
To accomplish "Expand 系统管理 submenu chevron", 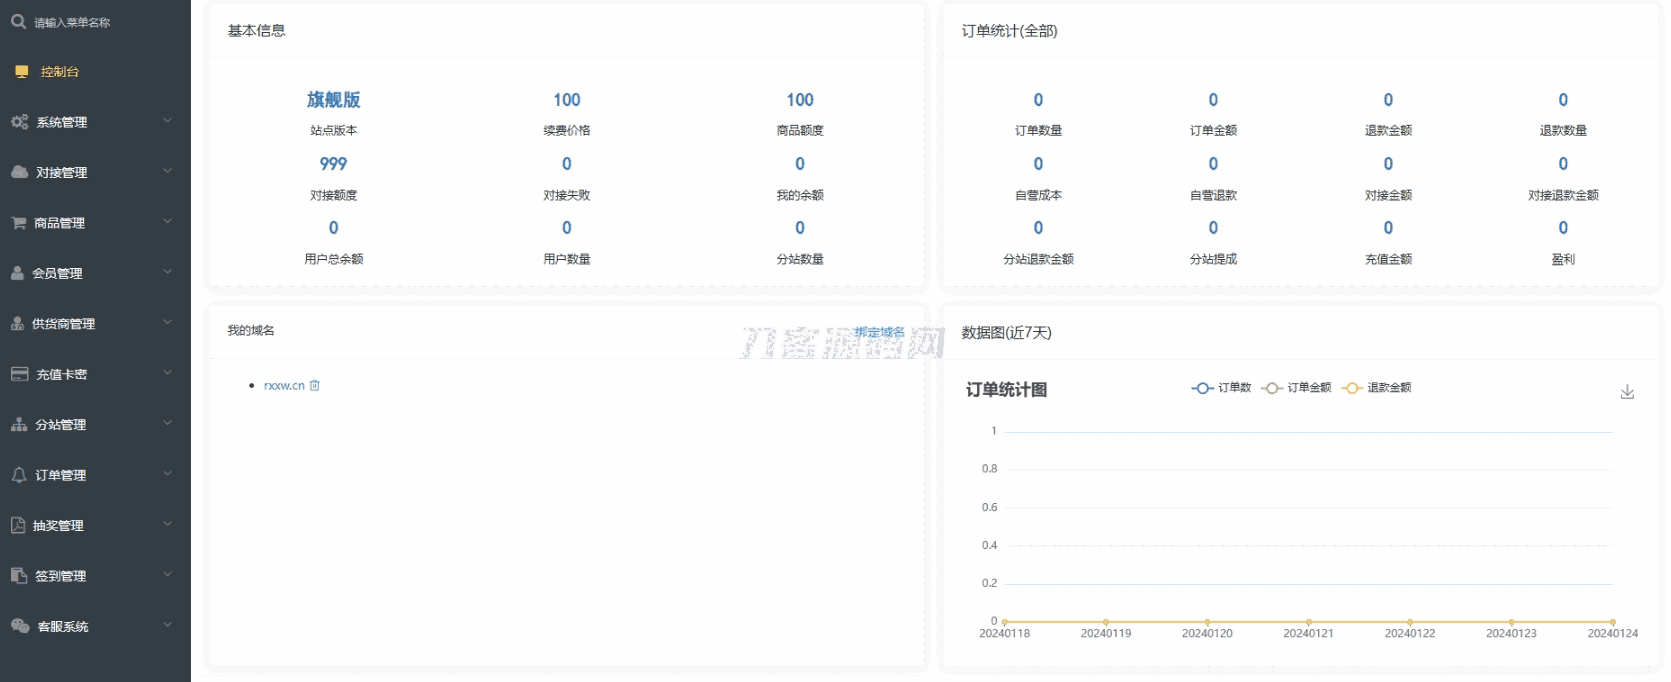I will point(167,121).
